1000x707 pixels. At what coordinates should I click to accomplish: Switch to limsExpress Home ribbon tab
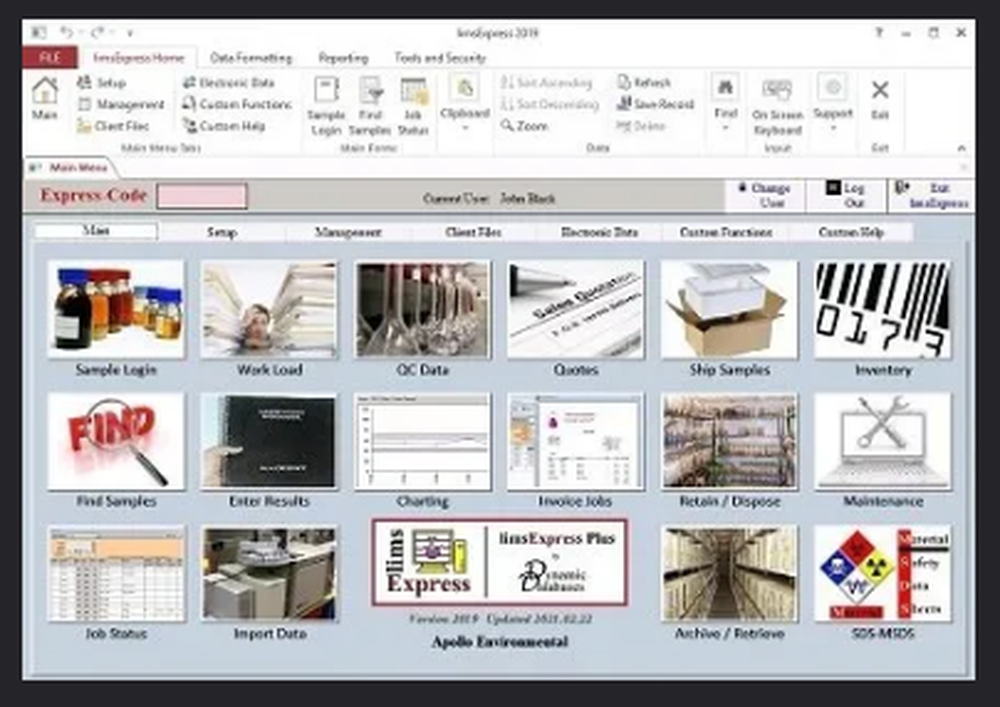point(138,58)
